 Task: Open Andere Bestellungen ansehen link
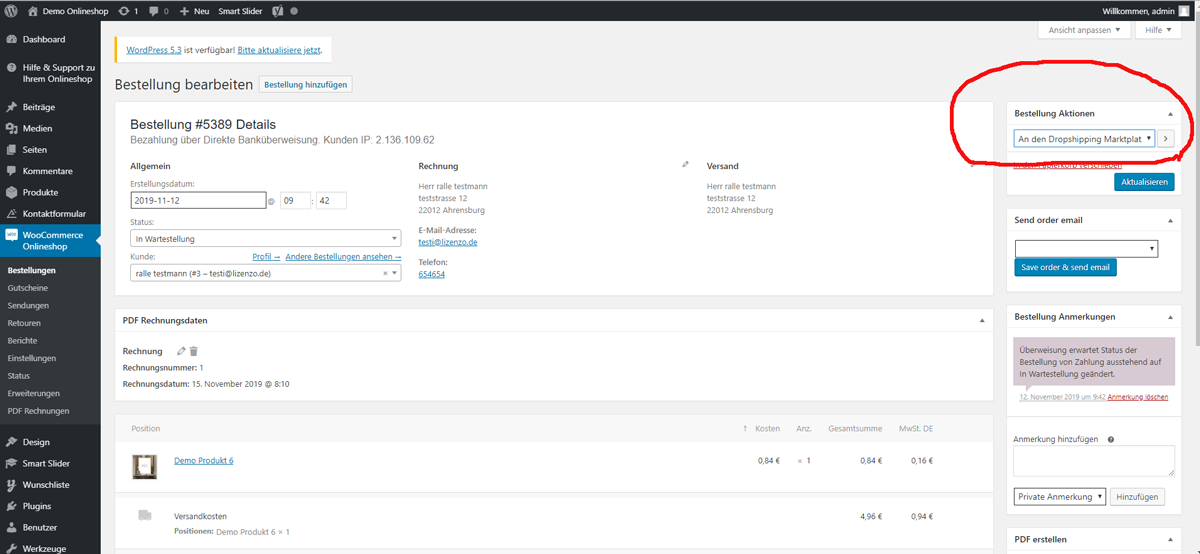pyautogui.click(x=343, y=257)
